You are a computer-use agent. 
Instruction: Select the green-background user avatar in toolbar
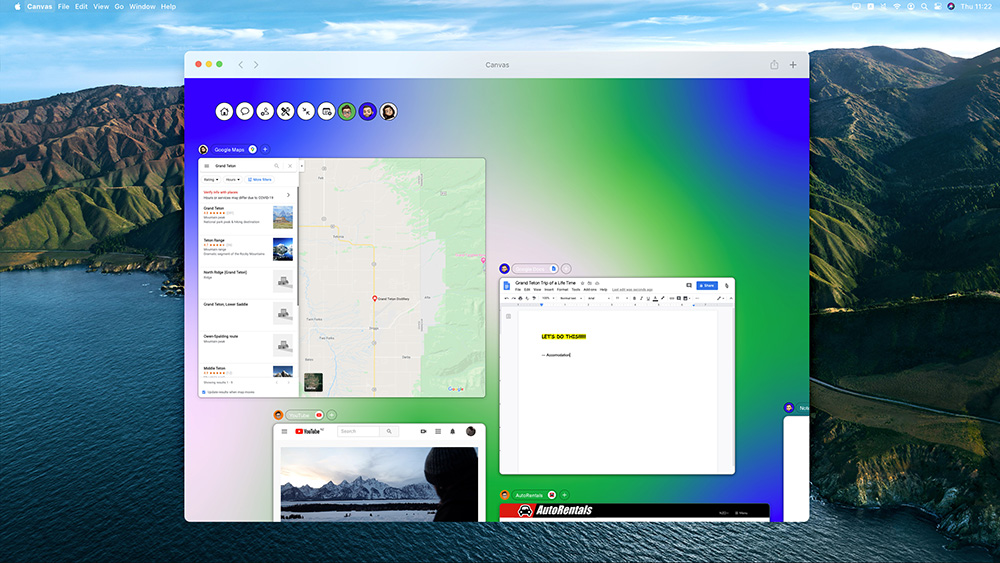tap(347, 112)
